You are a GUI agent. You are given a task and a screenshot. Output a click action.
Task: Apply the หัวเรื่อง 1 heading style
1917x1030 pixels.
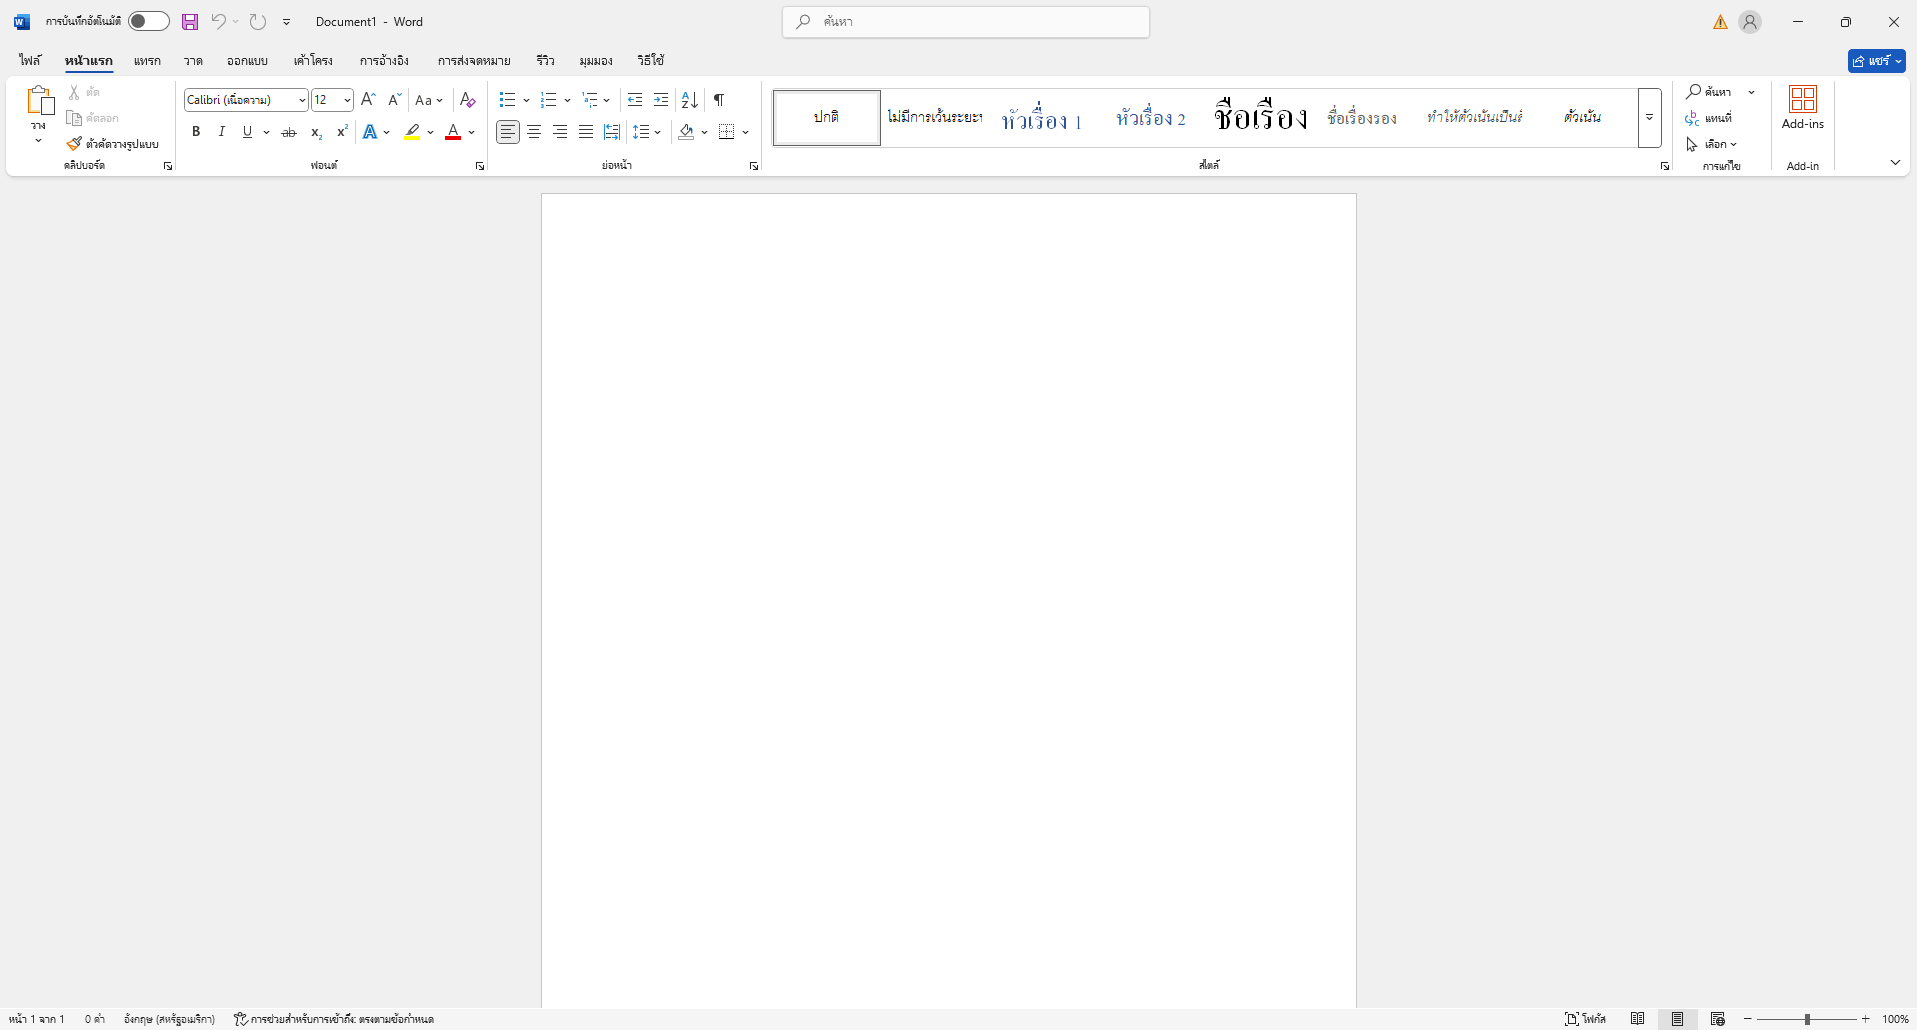pos(1042,118)
